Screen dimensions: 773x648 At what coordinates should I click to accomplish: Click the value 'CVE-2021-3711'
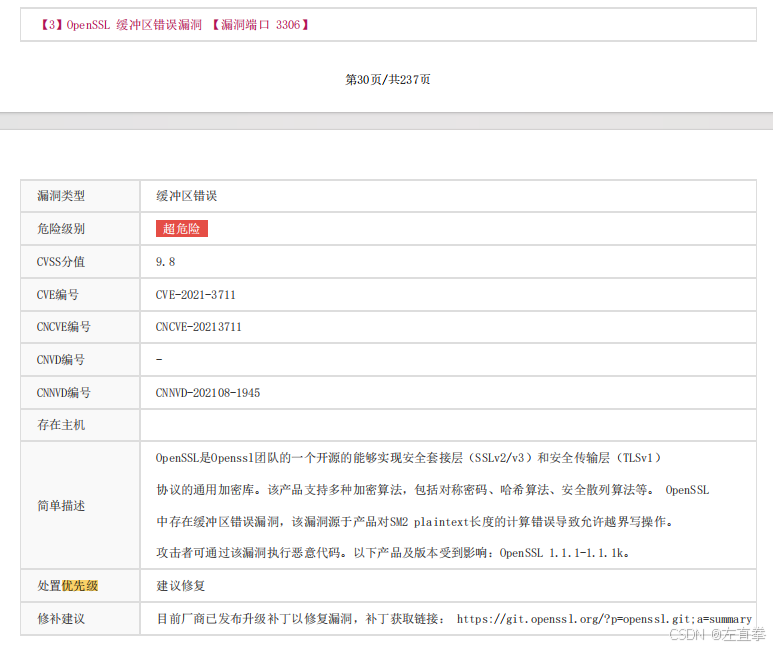196,295
